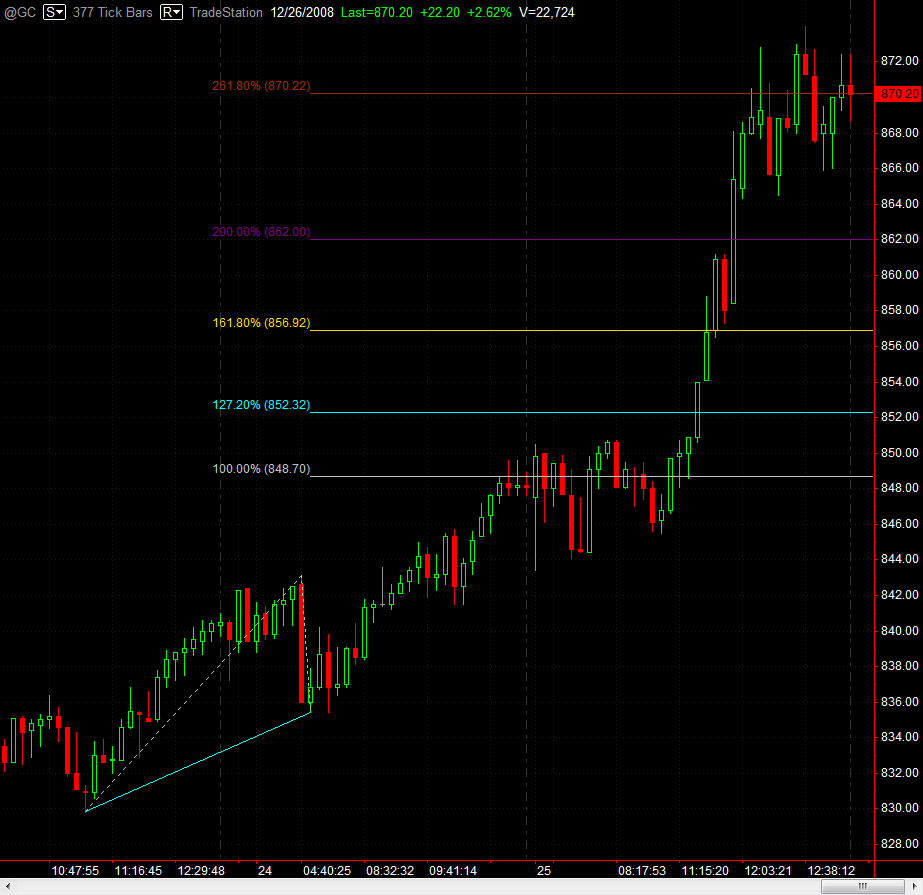Click the 12:03:21 time axis label

pyautogui.click(x=768, y=870)
